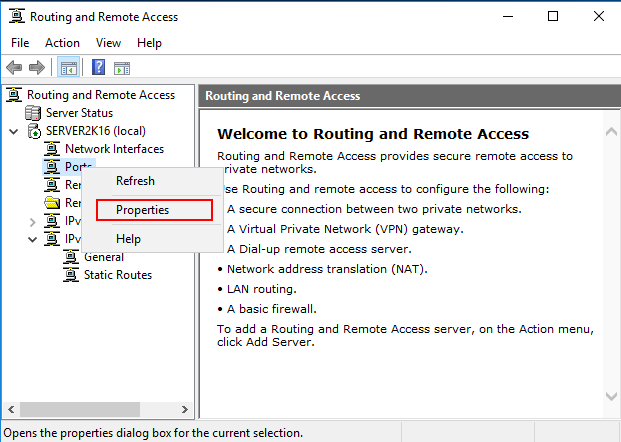
Task: Click the Show/Hide Action Pane icon
Action: (122, 68)
